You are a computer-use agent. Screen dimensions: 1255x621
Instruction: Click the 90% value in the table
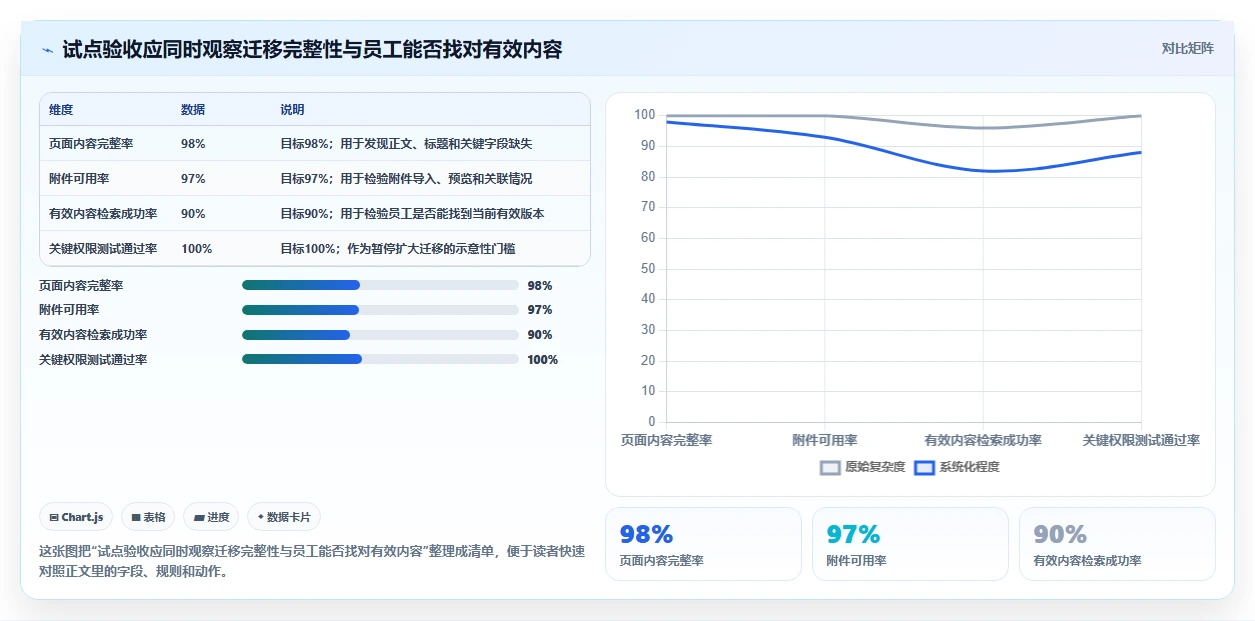[193, 214]
